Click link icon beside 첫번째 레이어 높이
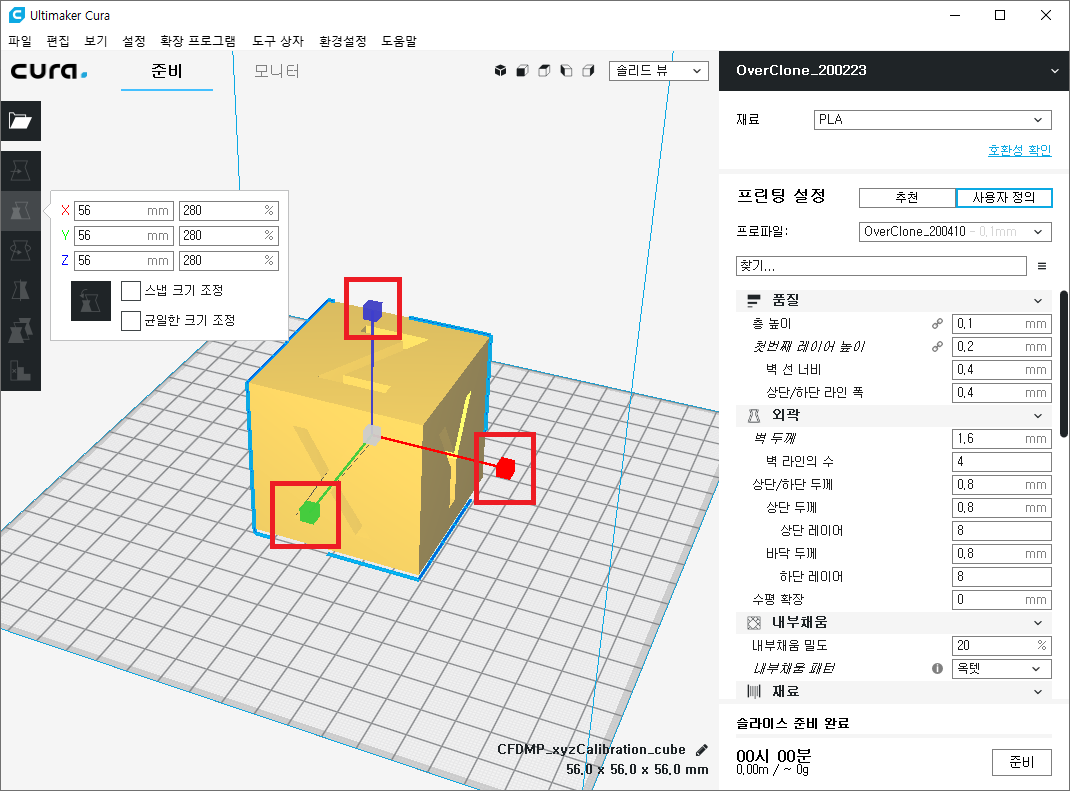This screenshot has height=791, width=1070. tap(938, 347)
